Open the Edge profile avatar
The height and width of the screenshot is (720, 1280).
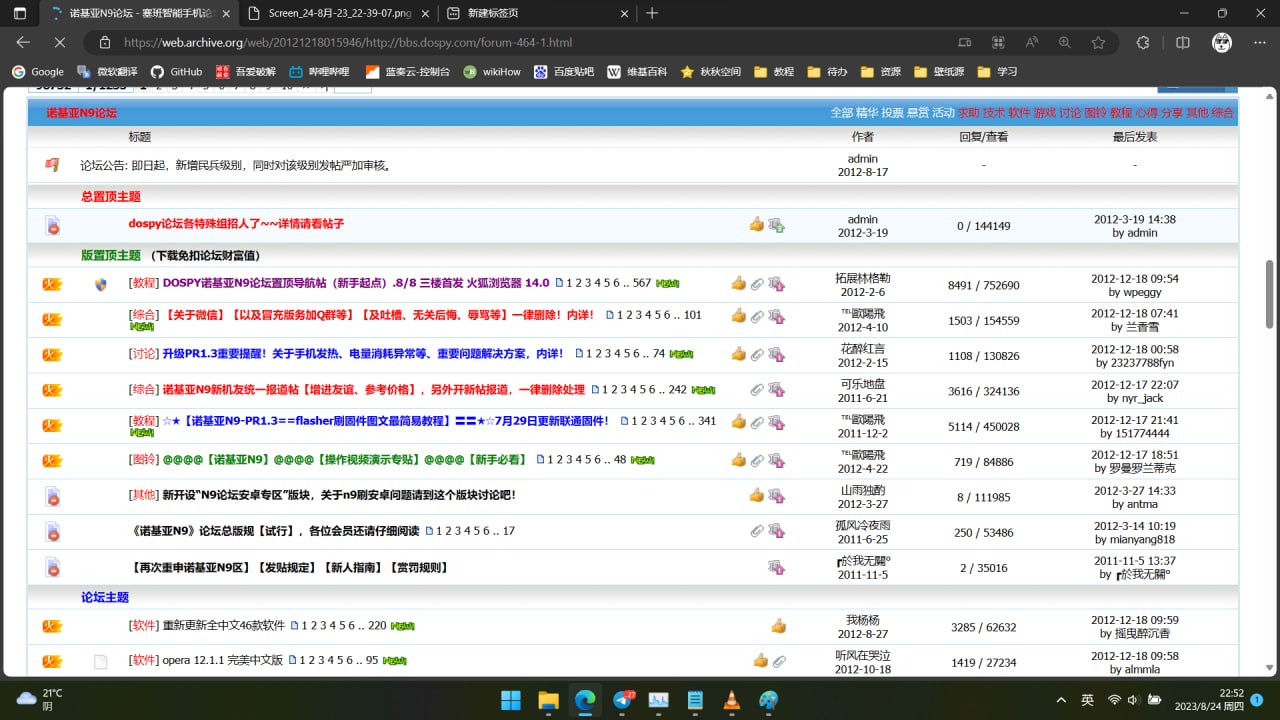[x=1221, y=43]
